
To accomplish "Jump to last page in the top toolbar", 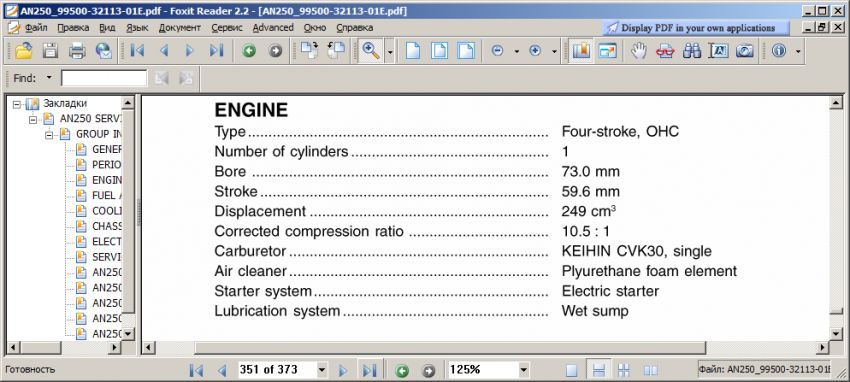I will point(216,51).
